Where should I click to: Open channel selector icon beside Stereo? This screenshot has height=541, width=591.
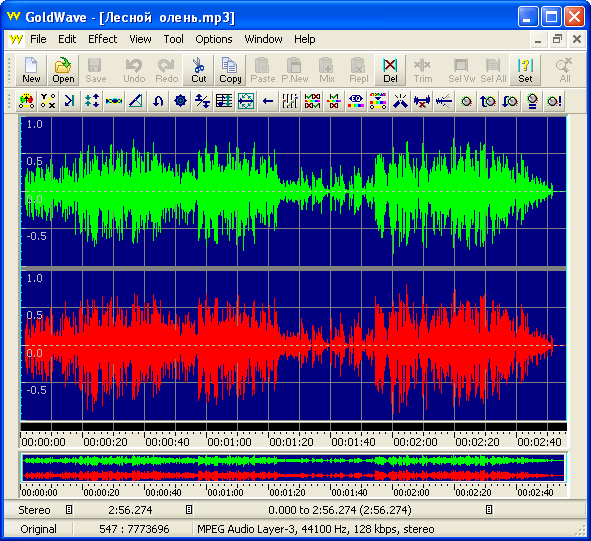[69, 510]
